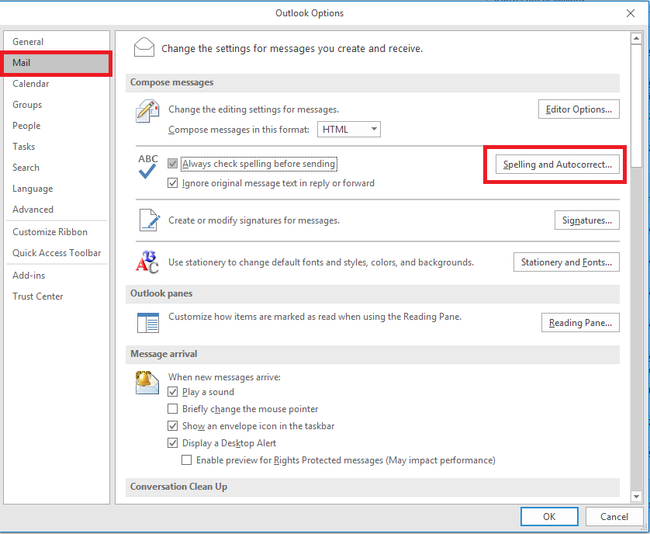This screenshot has height=534, width=650.
Task: Click the vertical scrollbar thumb
Action: pyautogui.click(x=636, y=106)
